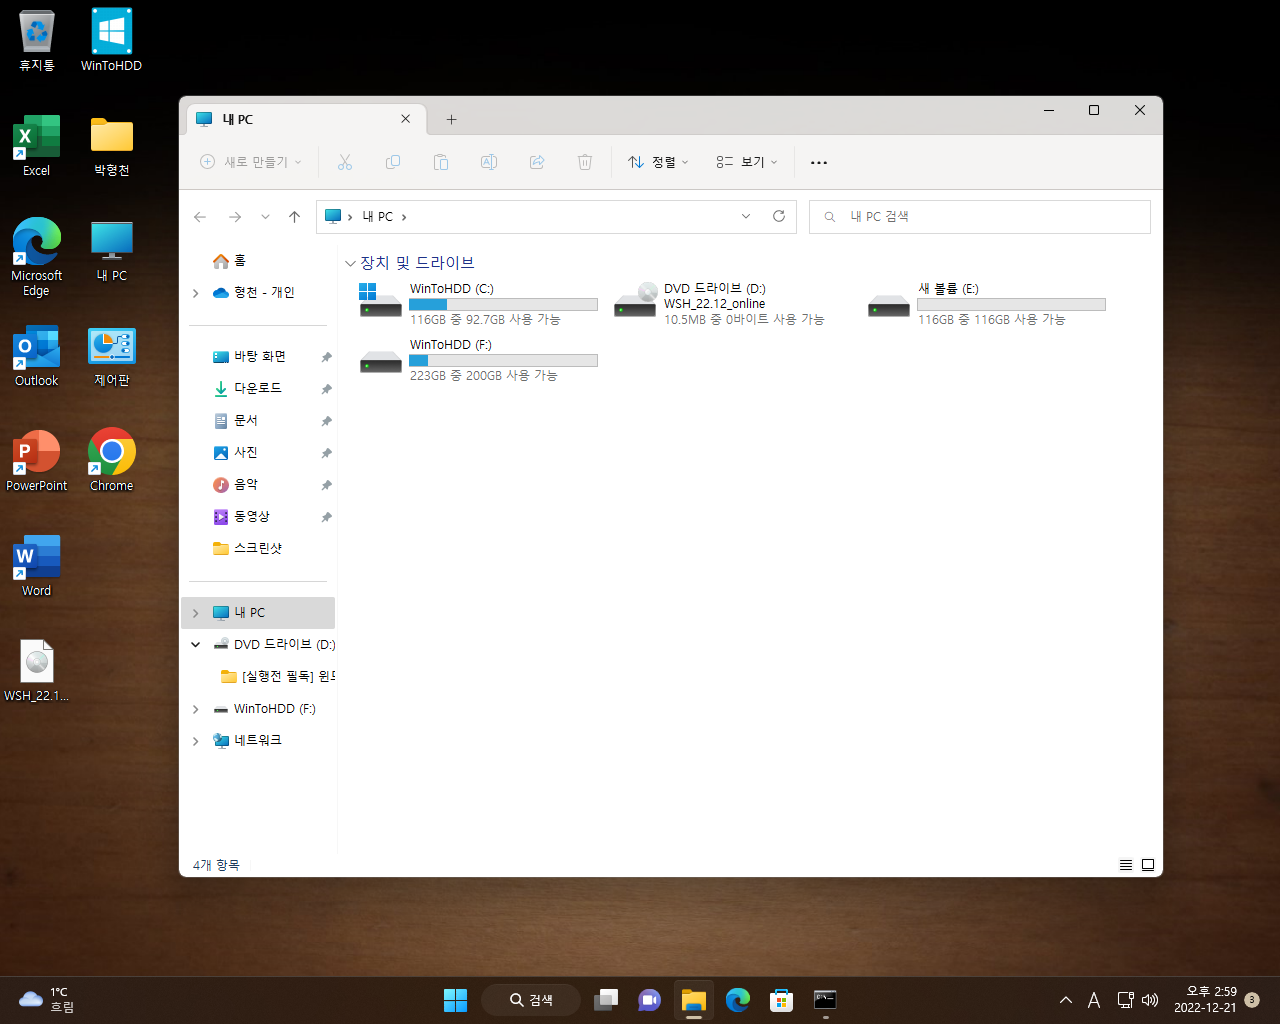This screenshot has height=1024, width=1280.
Task: Click the Refresh icon beside address bar
Action: (x=779, y=216)
